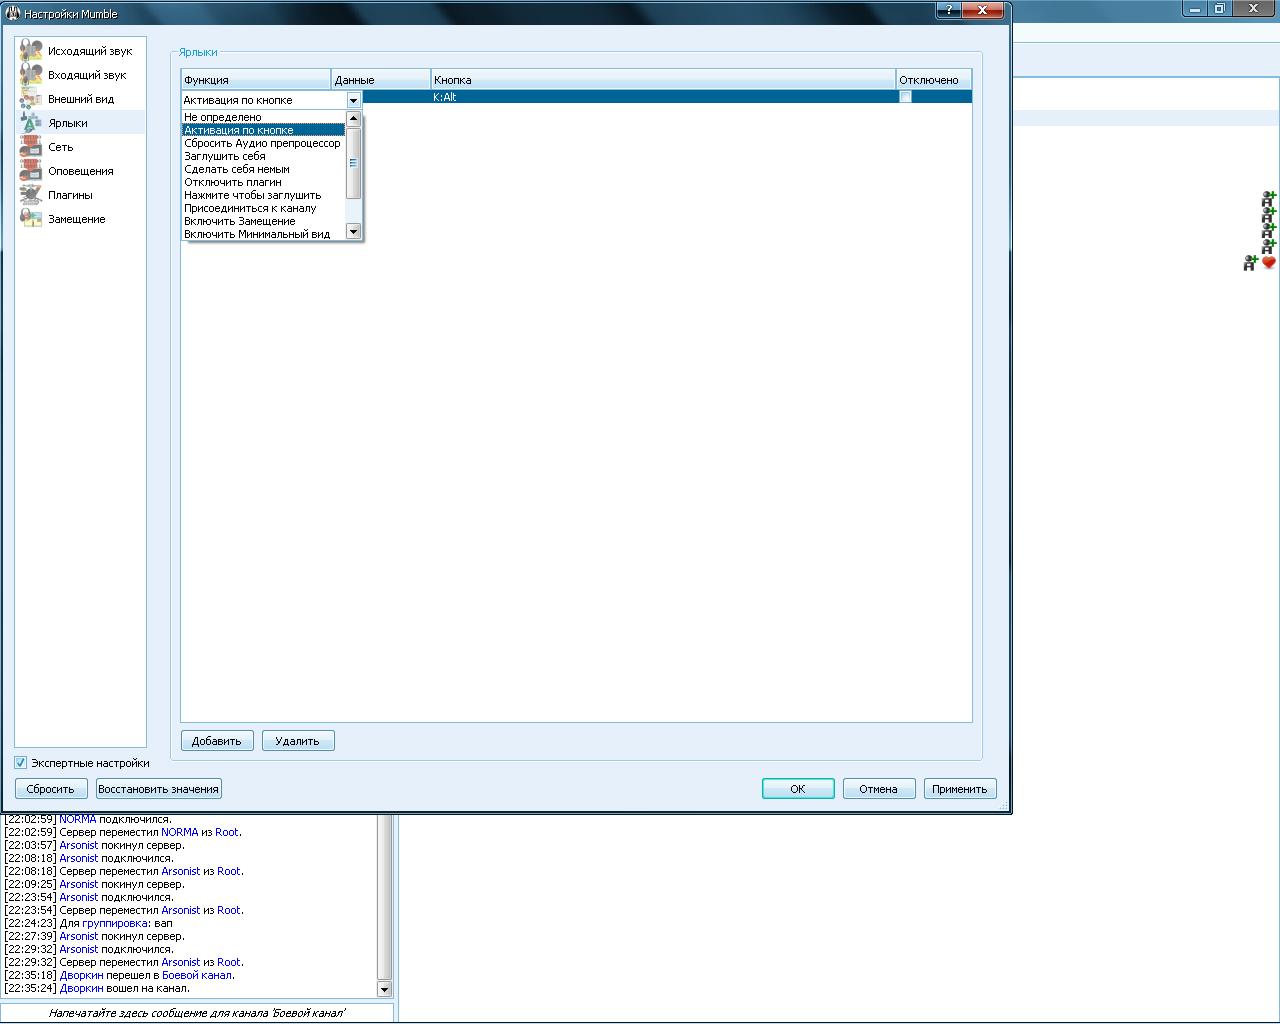Open the Входящий звук settings icon
Screen dimensions: 1280x1024
pyautogui.click(x=31, y=75)
